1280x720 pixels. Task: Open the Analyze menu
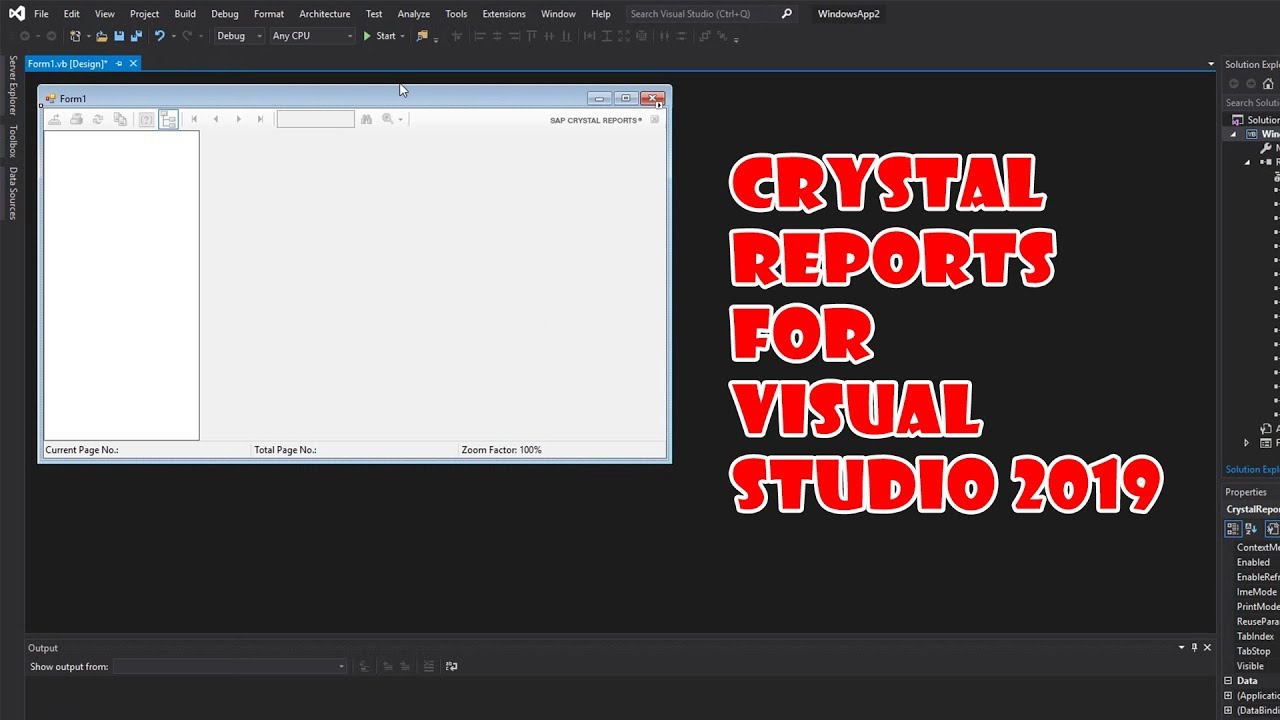414,14
